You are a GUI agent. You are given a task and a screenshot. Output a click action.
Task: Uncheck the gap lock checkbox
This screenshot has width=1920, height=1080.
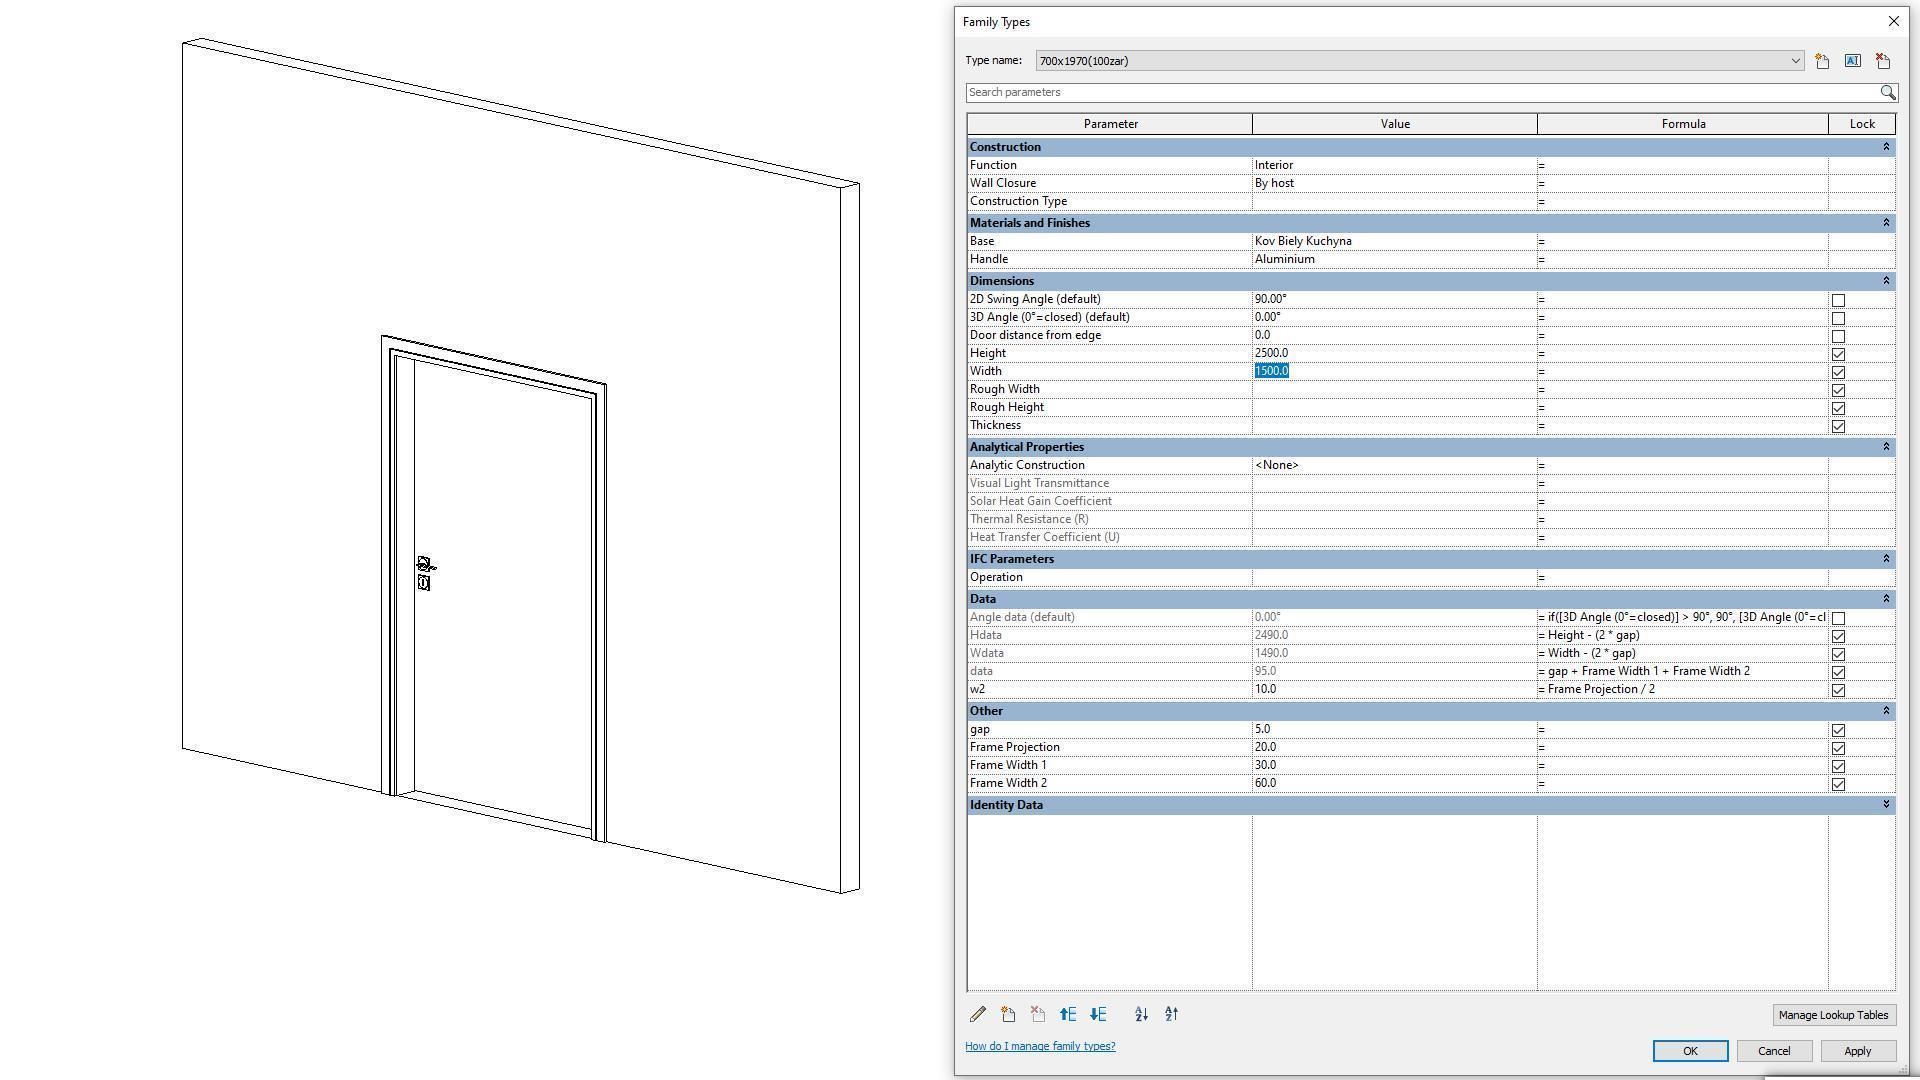point(1838,730)
